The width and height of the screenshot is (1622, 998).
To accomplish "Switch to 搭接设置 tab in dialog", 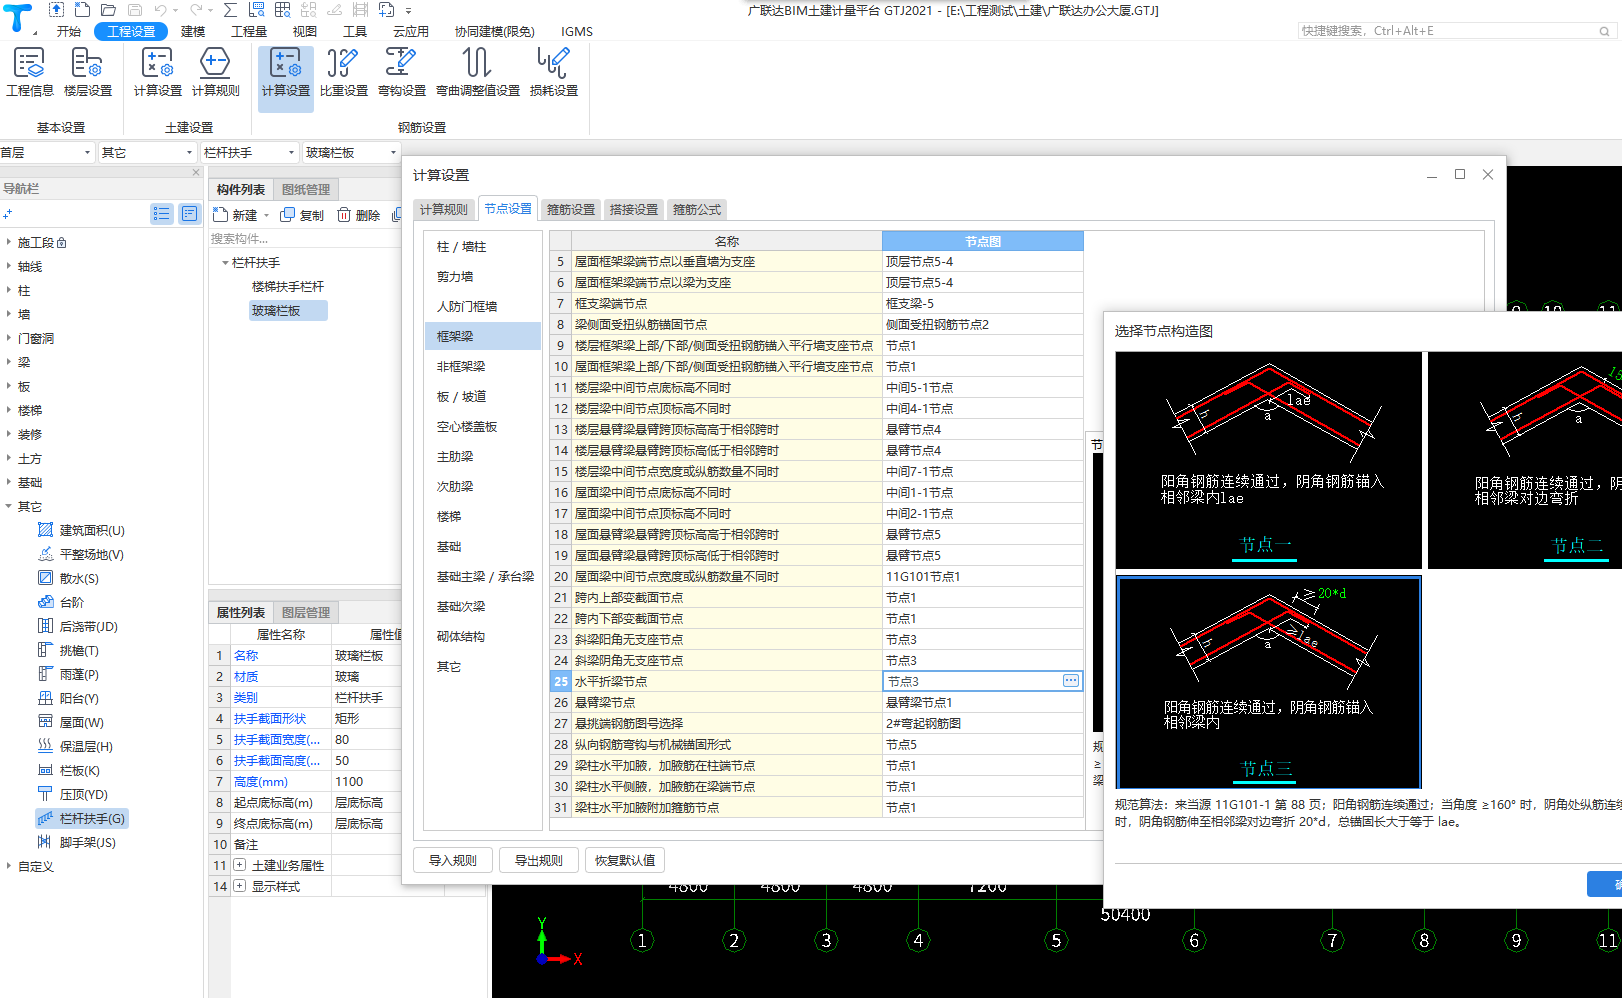I will [x=634, y=209].
